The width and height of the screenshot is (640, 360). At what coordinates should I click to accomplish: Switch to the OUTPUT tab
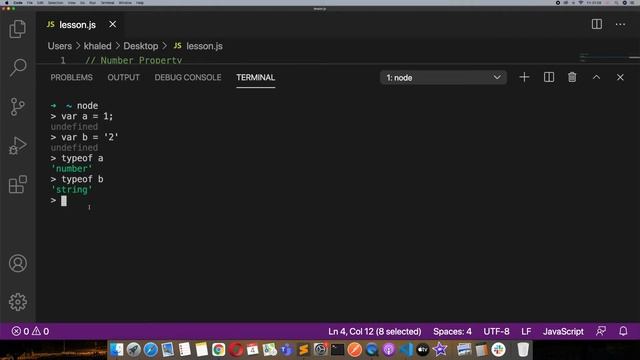click(x=123, y=78)
